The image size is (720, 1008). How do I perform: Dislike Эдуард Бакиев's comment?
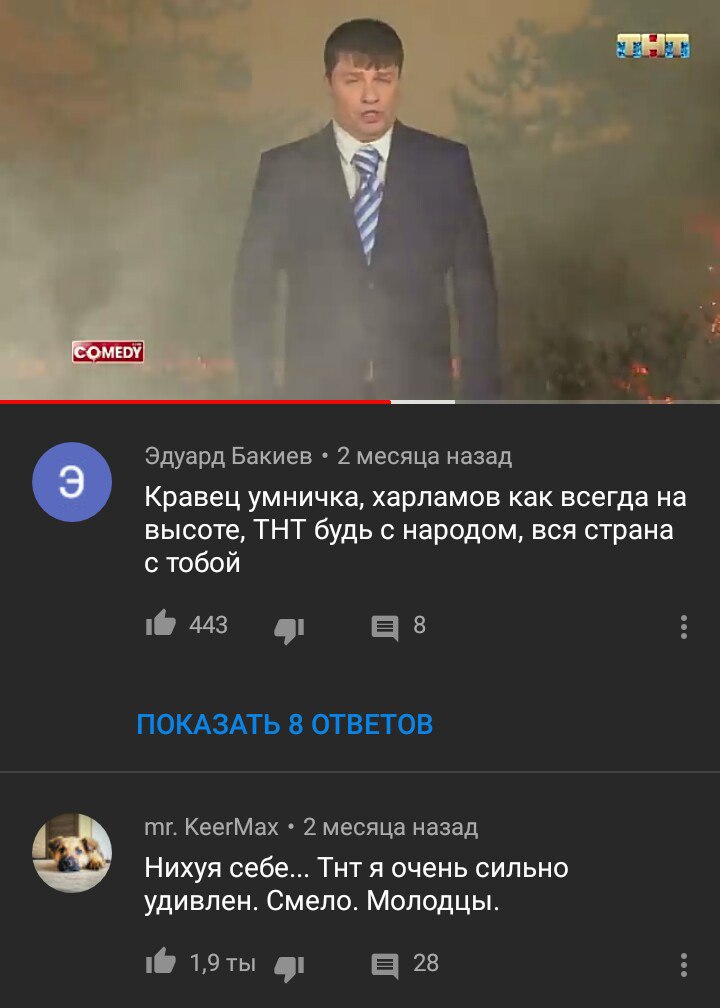click(289, 629)
